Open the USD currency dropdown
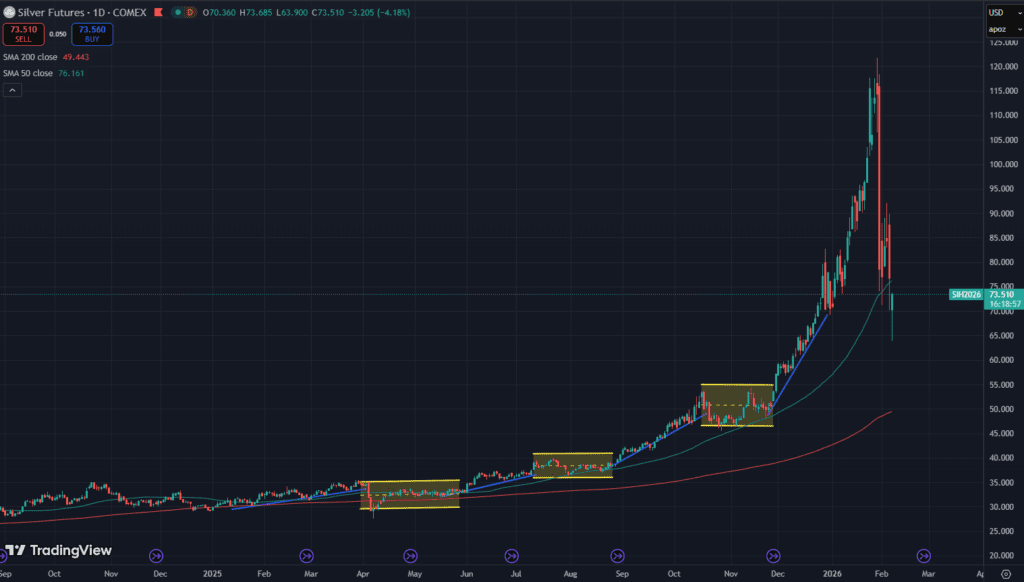Viewport: 1024px width, 582px height. [x=999, y=12]
